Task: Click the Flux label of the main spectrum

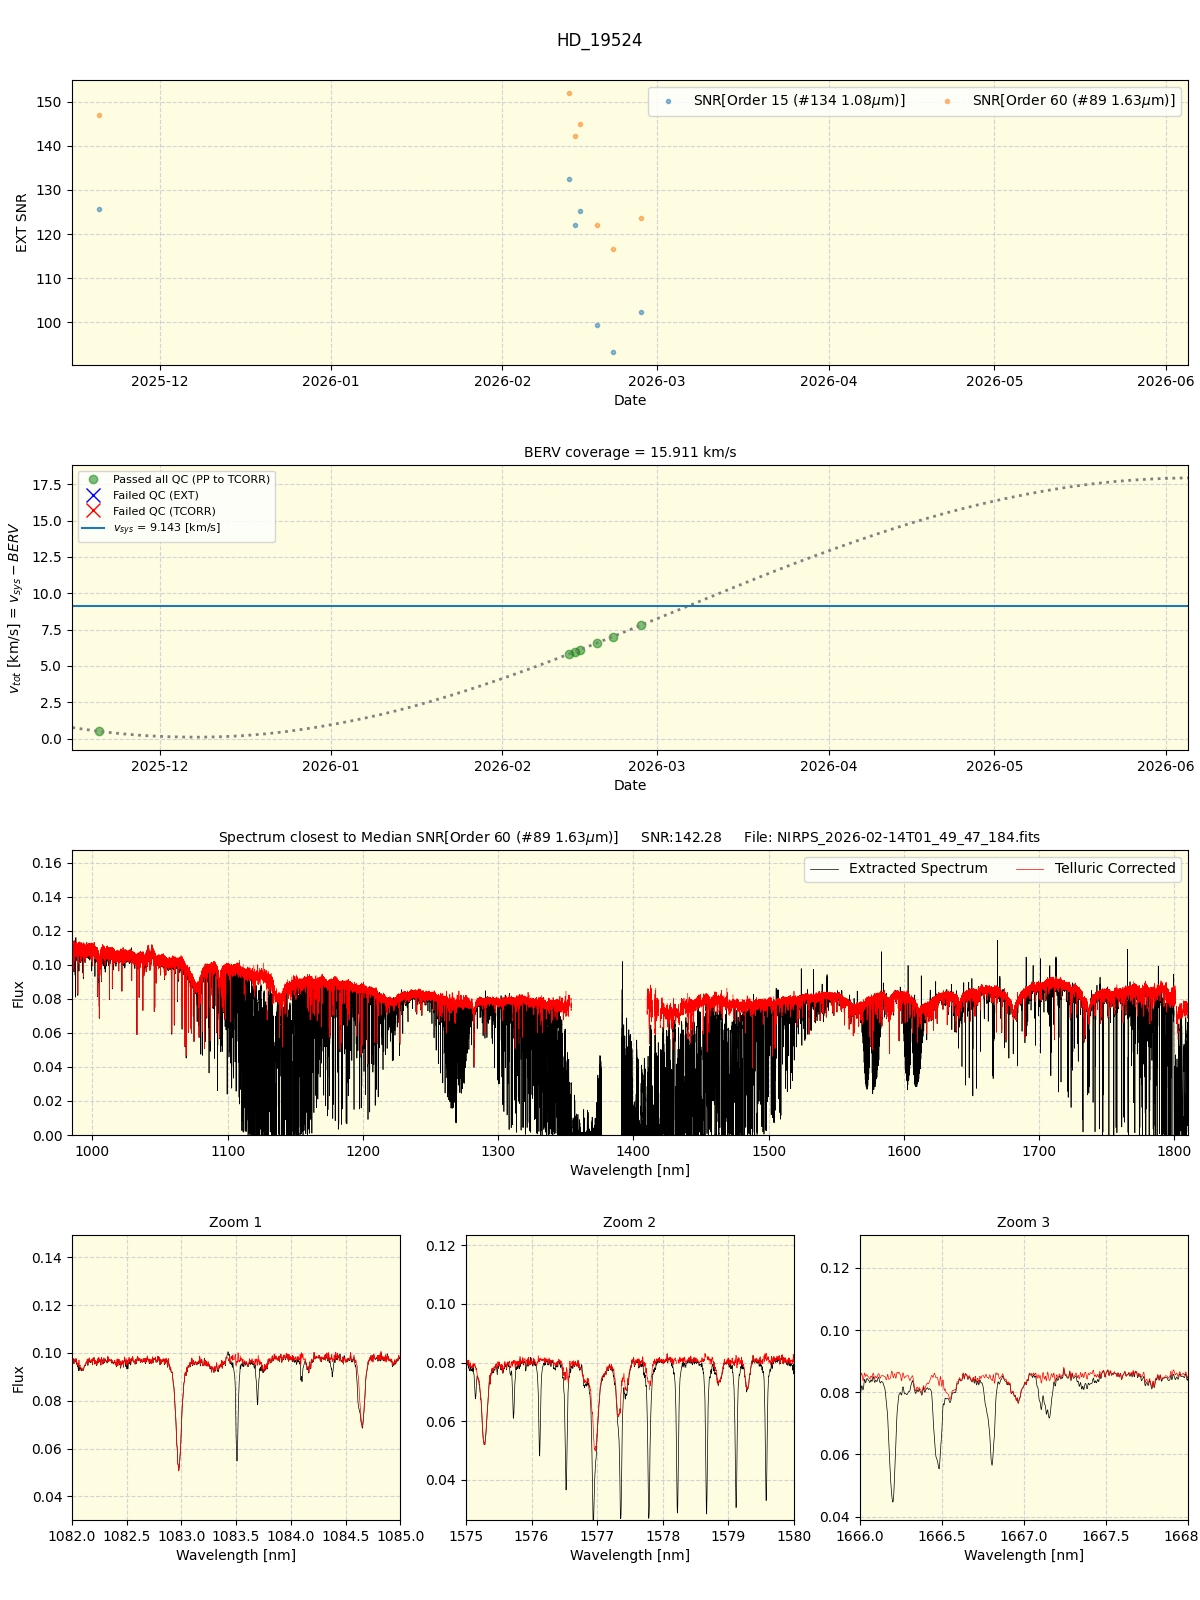Action: (18, 993)
